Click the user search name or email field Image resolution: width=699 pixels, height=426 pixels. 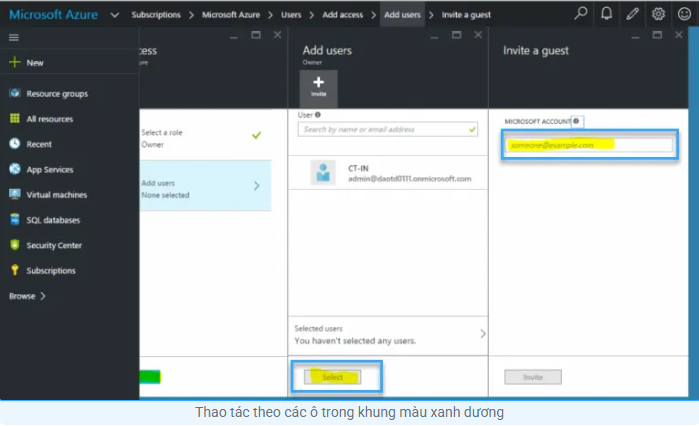pos(388,129)
